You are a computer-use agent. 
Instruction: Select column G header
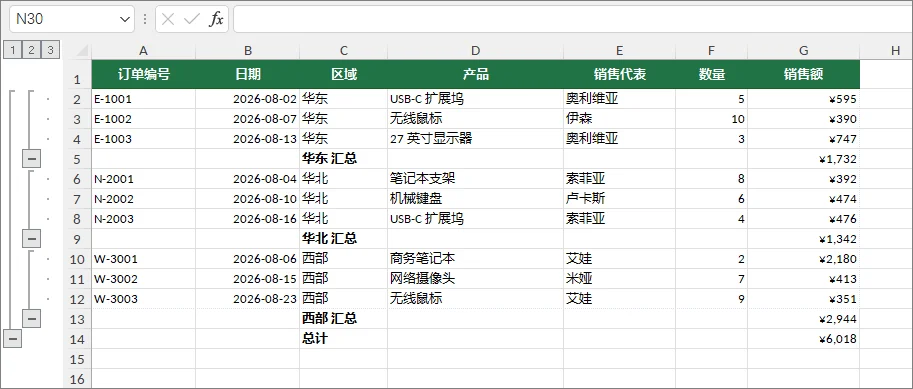pos(804,51)
